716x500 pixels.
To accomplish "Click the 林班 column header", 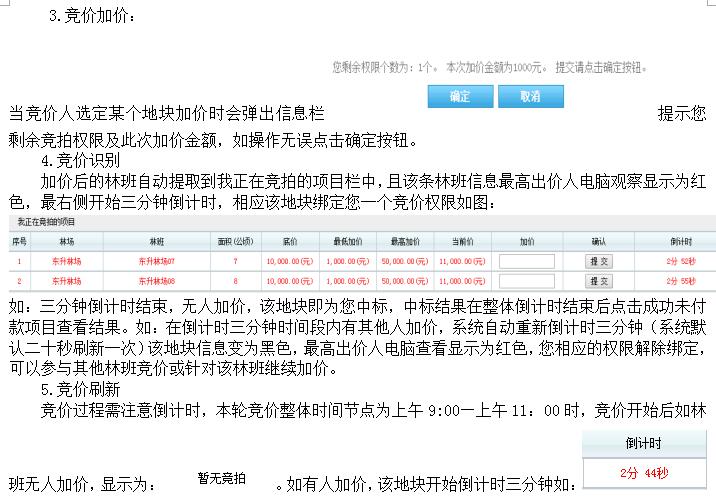I will tap(156, 241).
